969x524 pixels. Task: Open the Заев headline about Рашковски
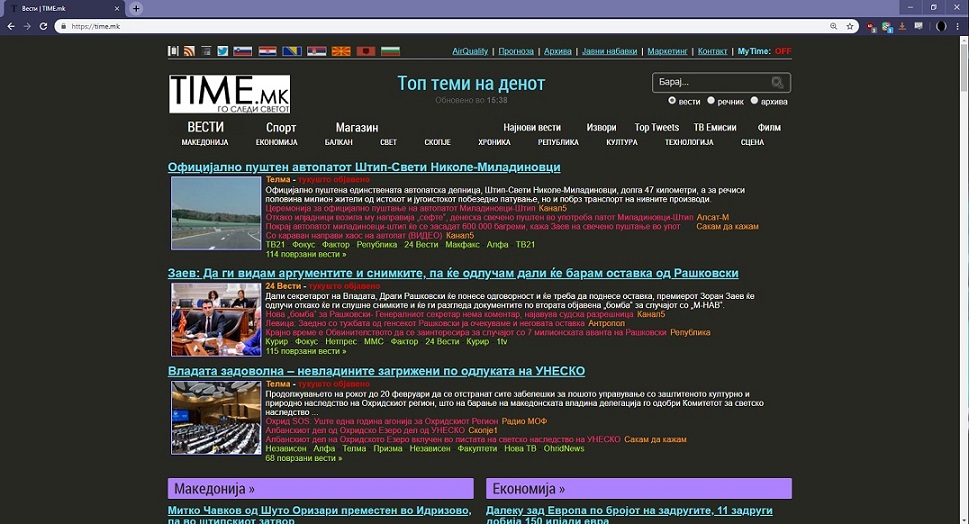tap(453, 273)
